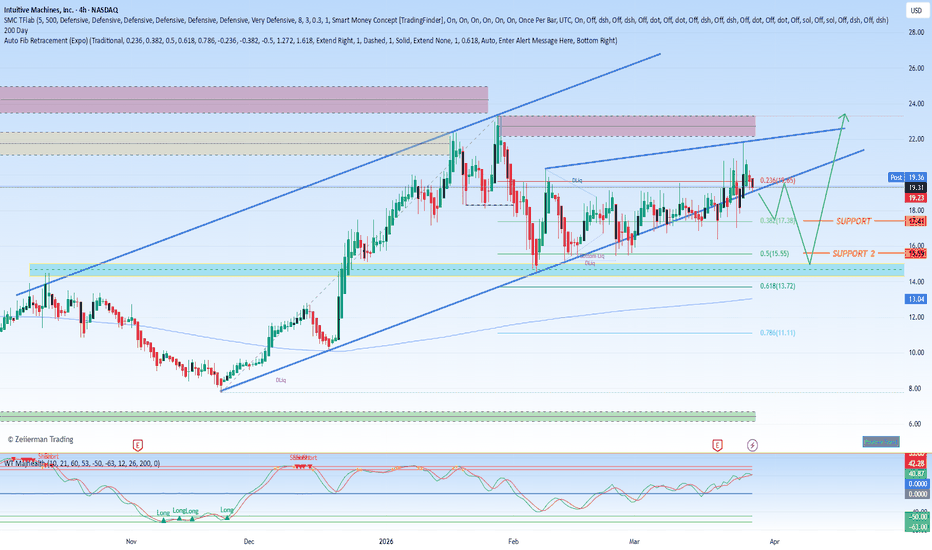The width and height of the screenshot is (932, 550).
Task: Open the earnings marker in late March
Action: tap(717, 445)
